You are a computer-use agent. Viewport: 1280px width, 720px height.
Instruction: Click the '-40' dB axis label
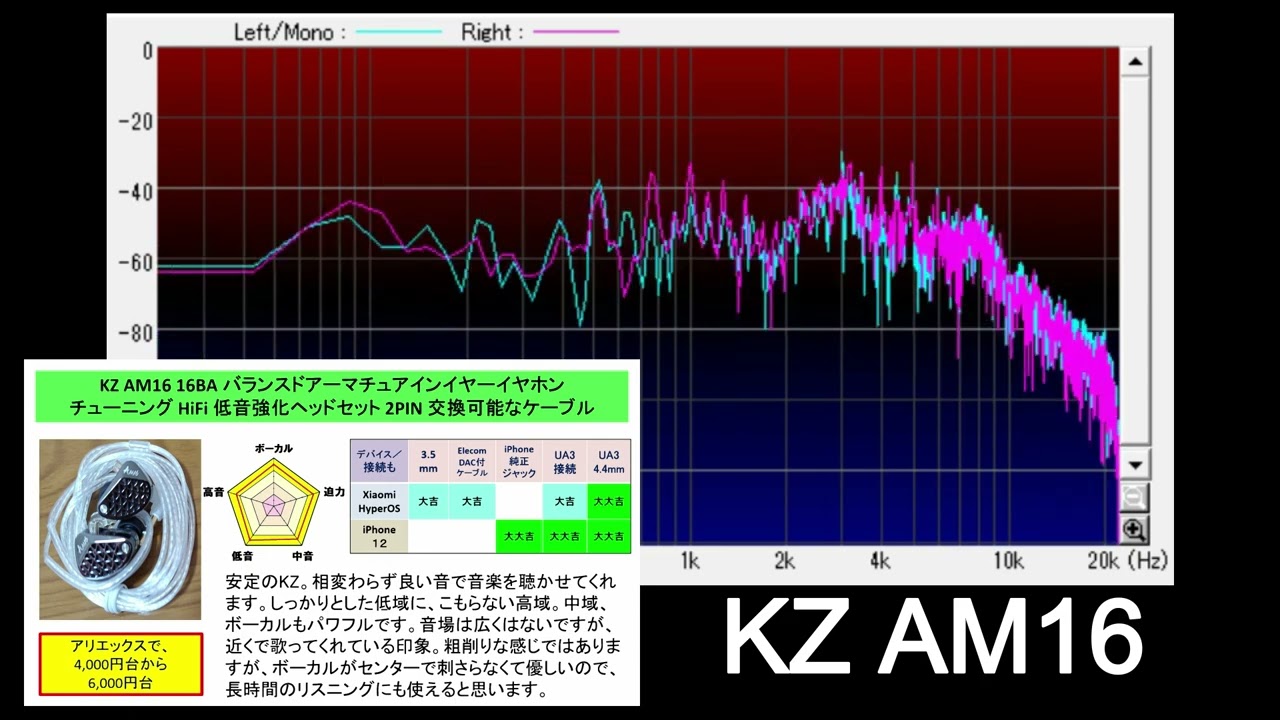(134, 192)
